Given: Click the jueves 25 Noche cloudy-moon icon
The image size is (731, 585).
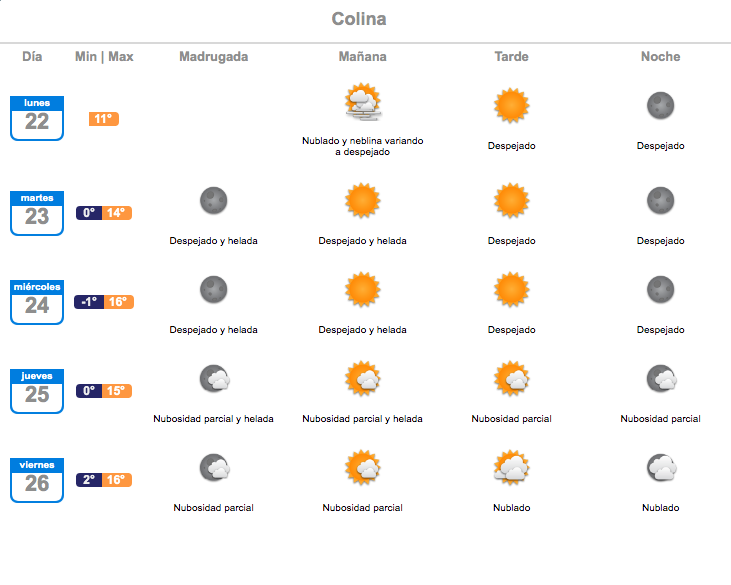Looking at the screenshot, I should tap(662, 379).
